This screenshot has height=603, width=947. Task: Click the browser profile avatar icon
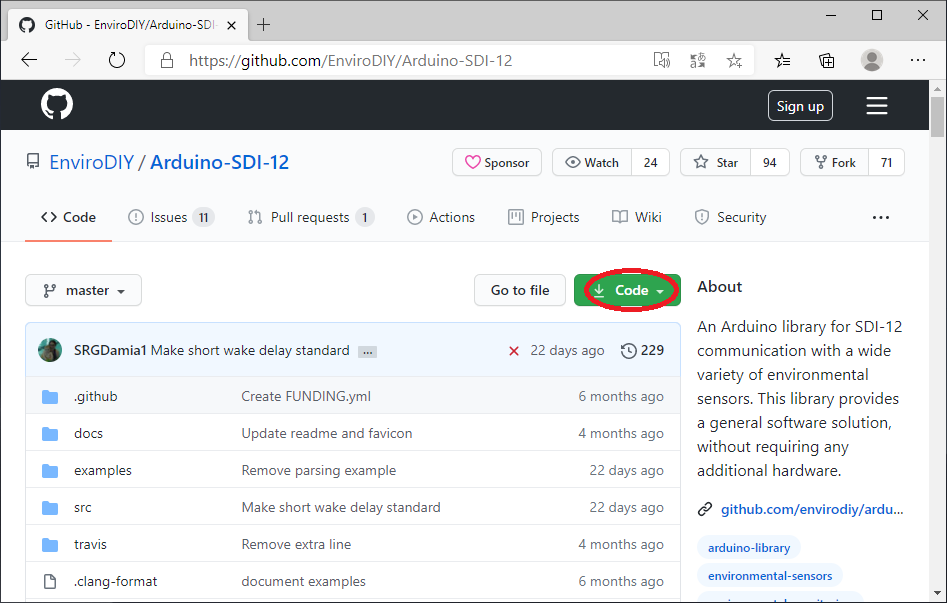(872, 60)
